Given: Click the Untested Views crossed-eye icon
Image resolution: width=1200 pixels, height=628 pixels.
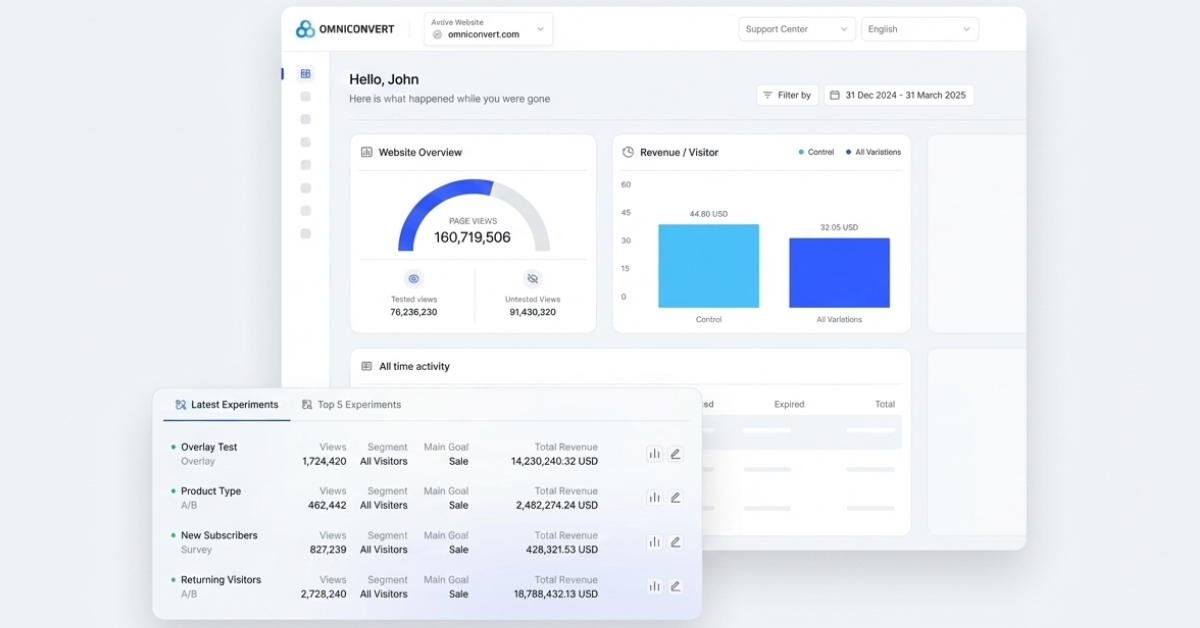Looking at the screenshot, I should point(532,279).
